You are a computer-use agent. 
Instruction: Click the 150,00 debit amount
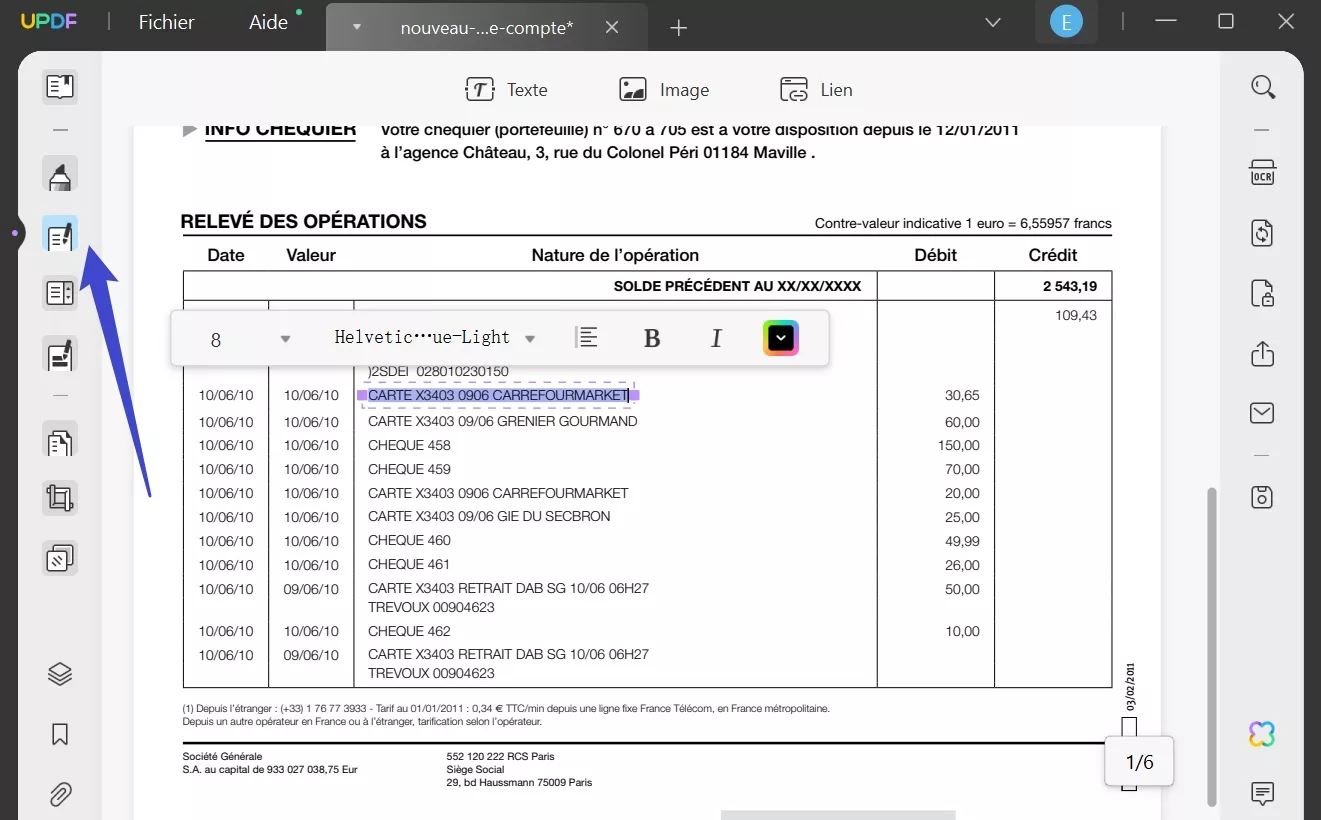tap(958, 445)
